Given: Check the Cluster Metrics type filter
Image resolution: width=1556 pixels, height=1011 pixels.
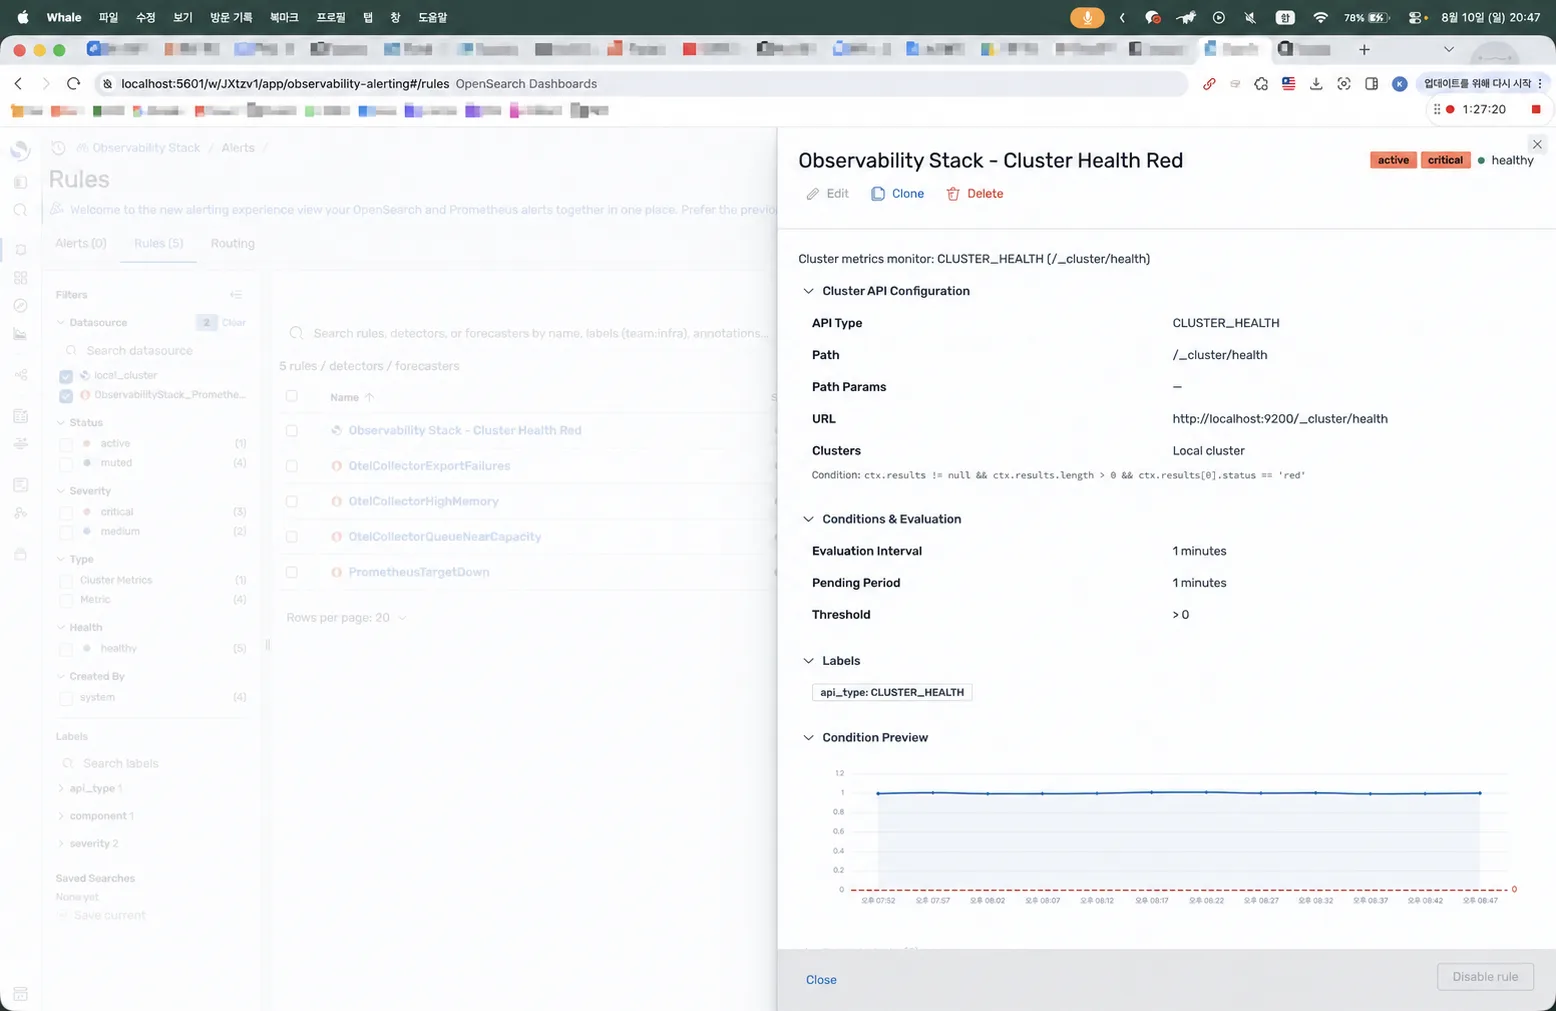Looking at the screenshot, I should [66, 581].
